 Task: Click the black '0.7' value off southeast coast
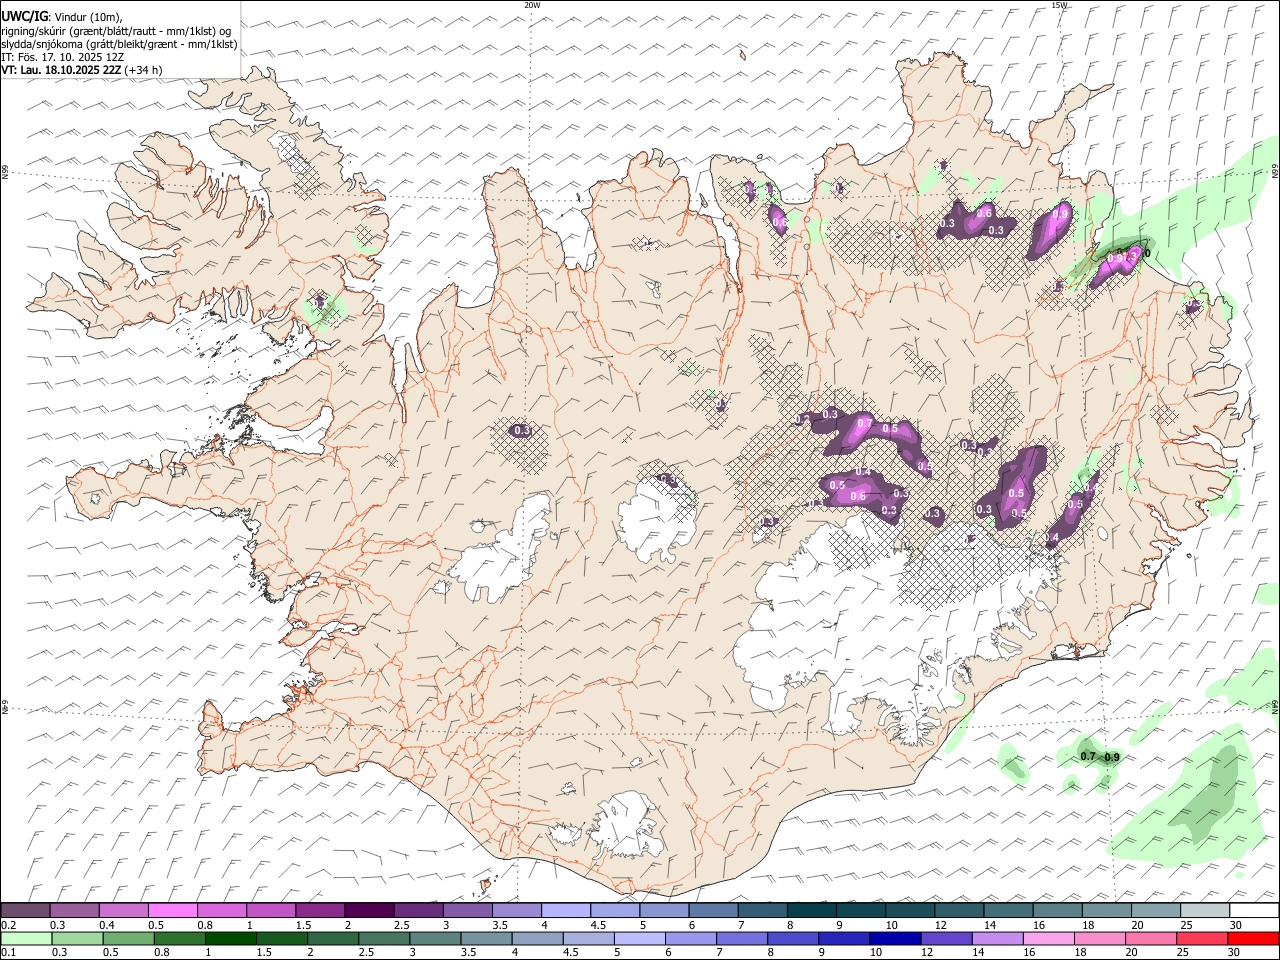point(1088,756)
